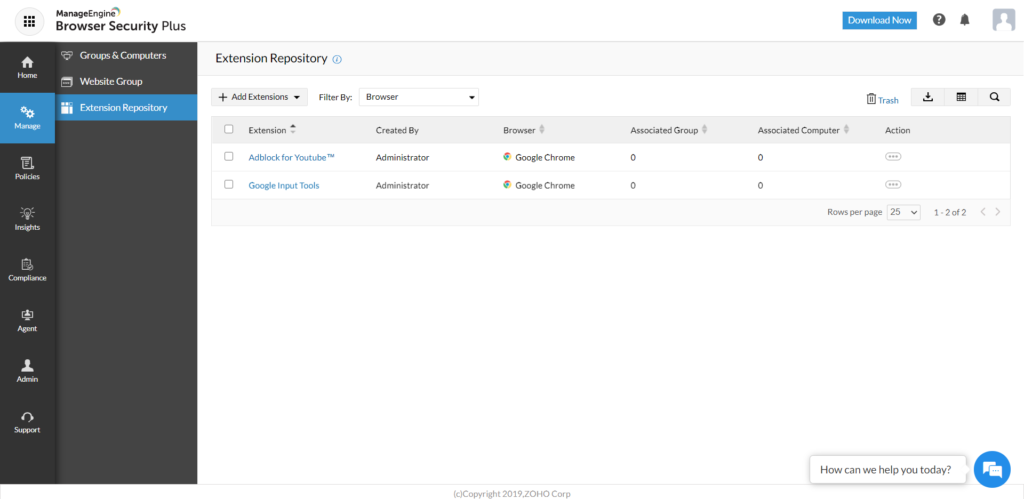This screenshot has height=499, width=1024.
Task: Click the Download Now button
Action: (879, 20)
